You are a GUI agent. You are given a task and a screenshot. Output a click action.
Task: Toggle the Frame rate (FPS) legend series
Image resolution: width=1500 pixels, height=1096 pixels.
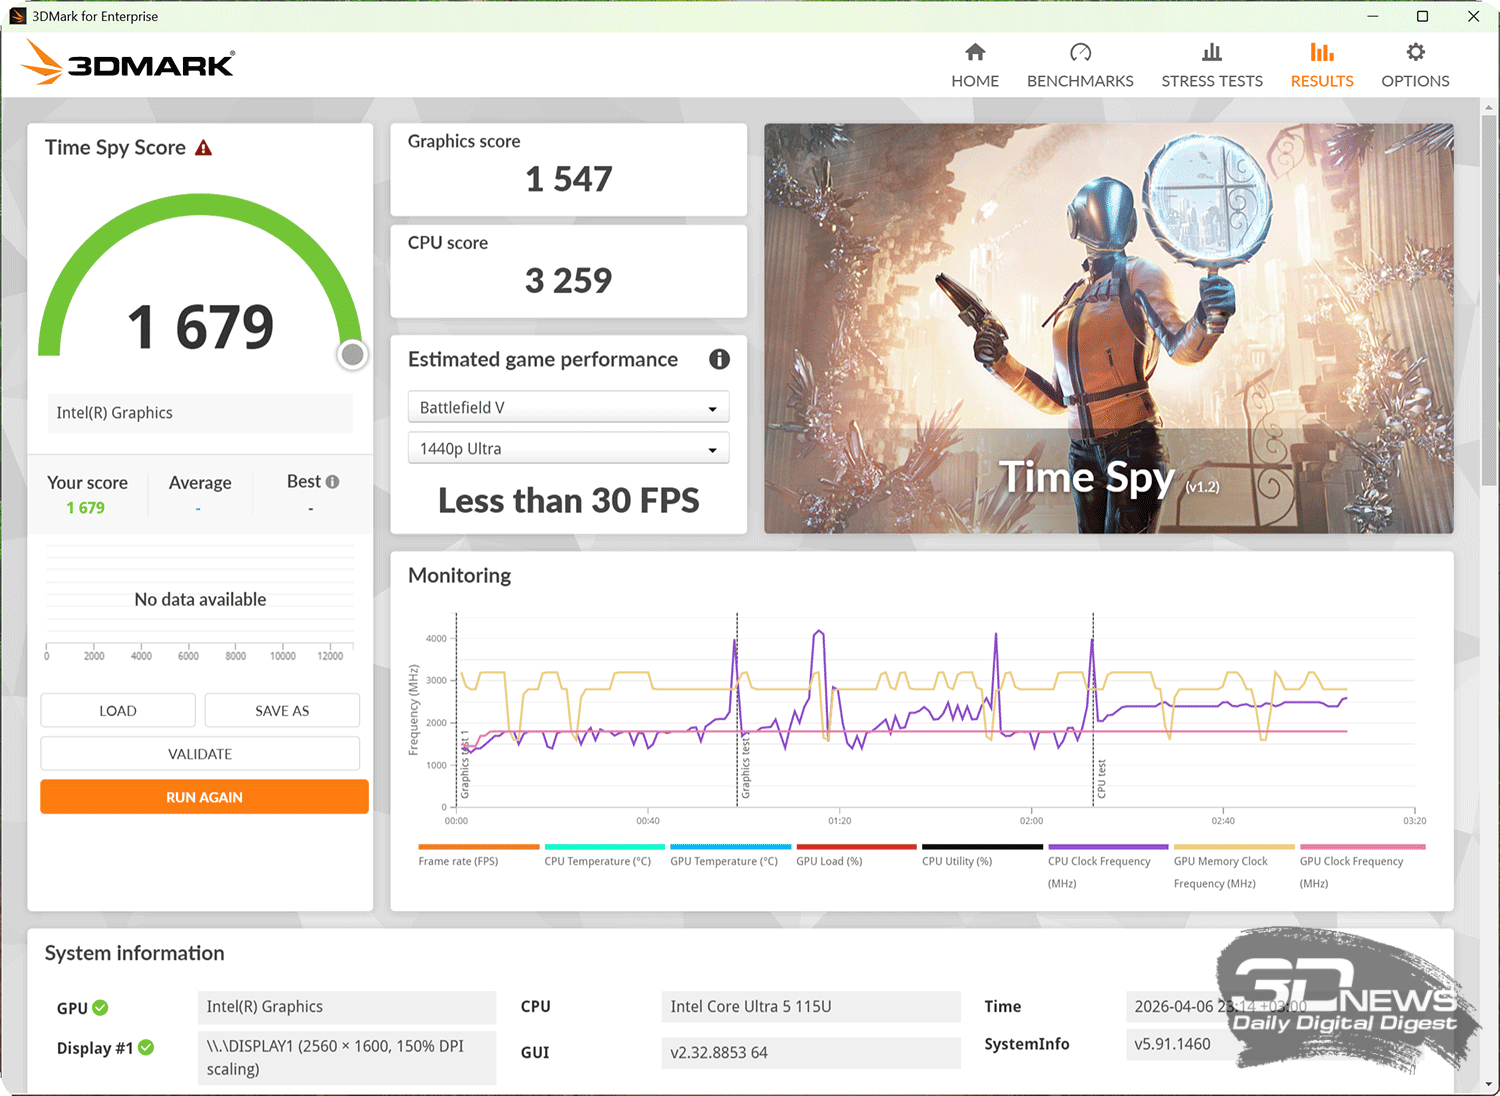tap(458, 861)
